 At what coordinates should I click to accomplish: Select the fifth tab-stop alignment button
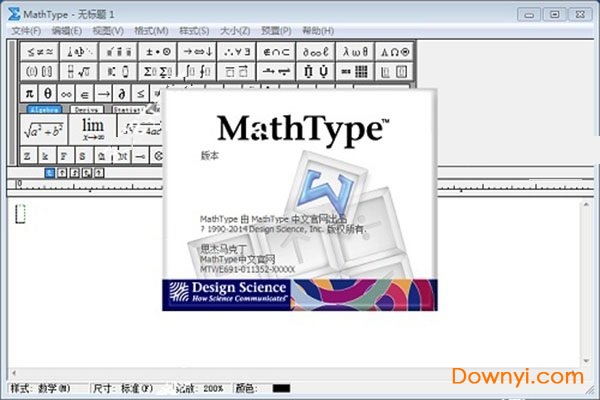(99, 173)
